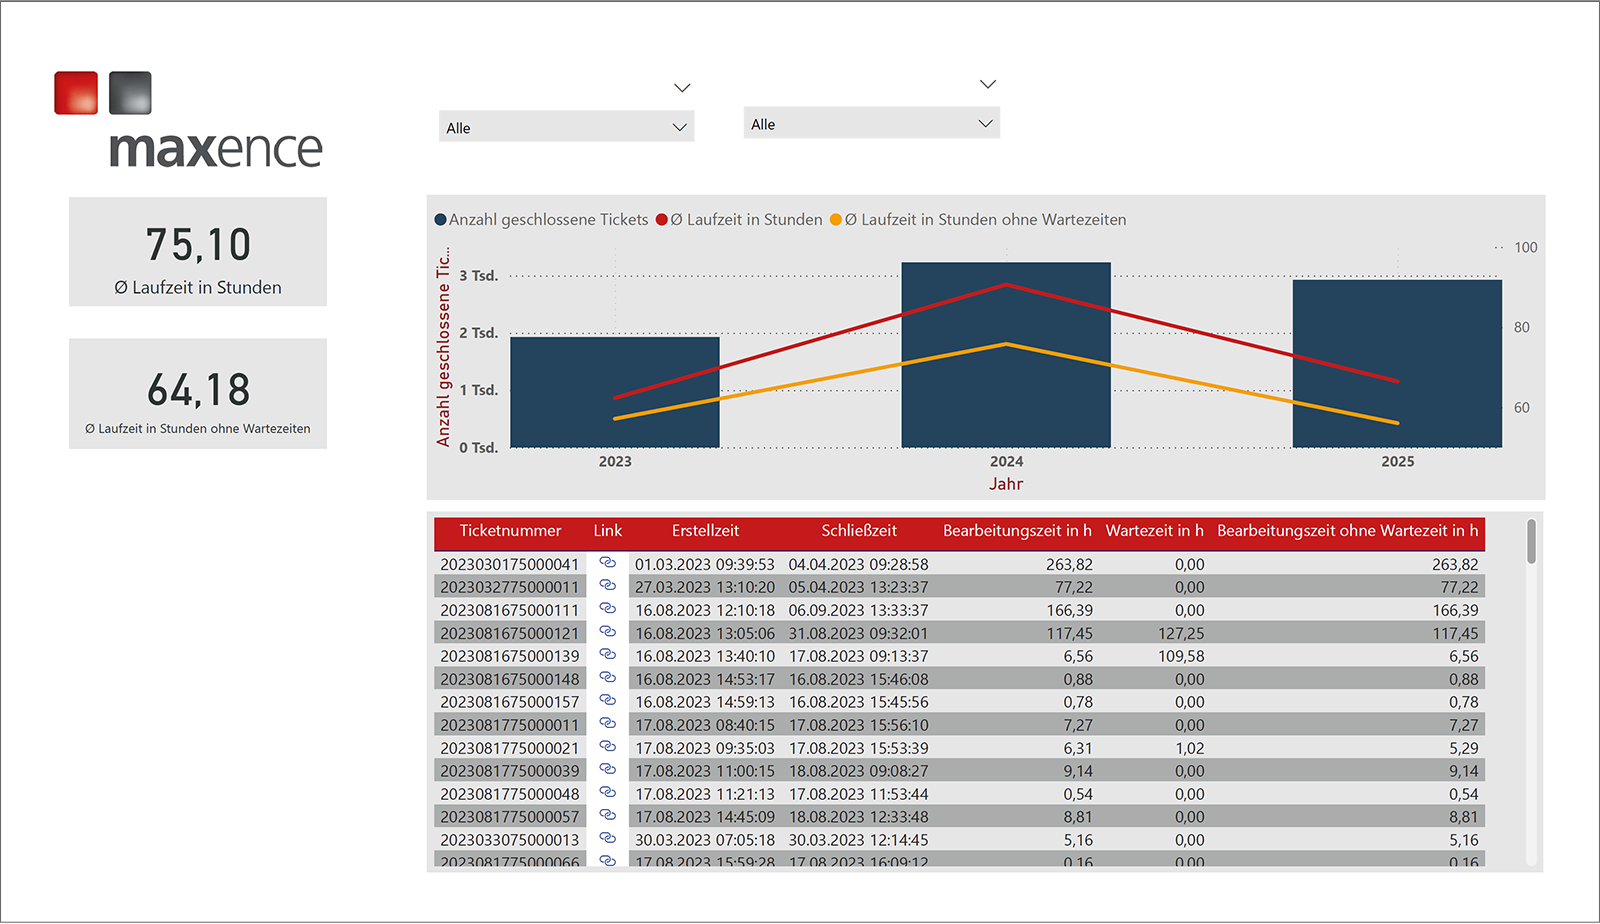
Task: Open link icon for ticket 2023081675000139
Action: (607, 655)
